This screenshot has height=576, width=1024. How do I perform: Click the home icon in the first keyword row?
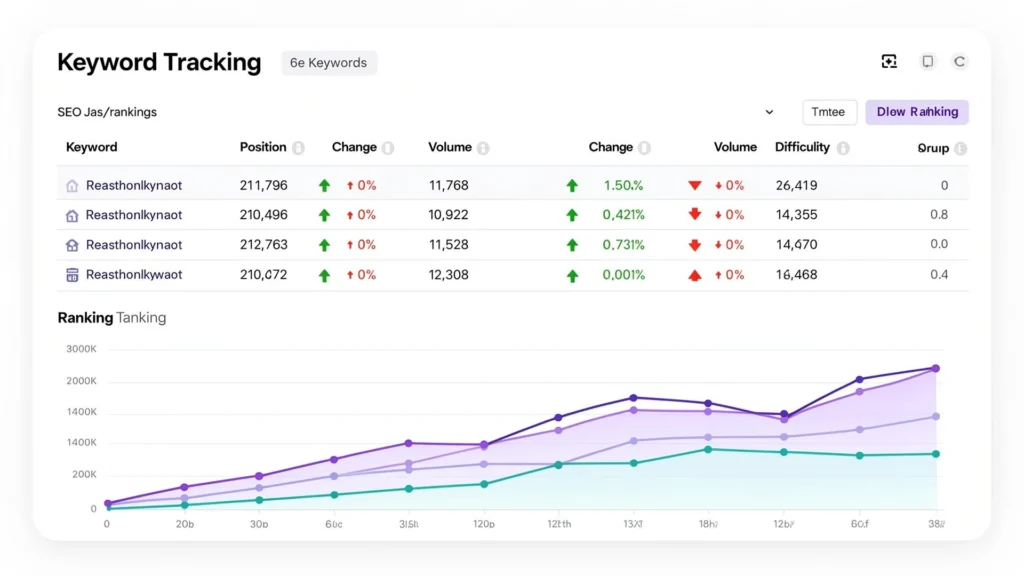click(x=71, y=186)
